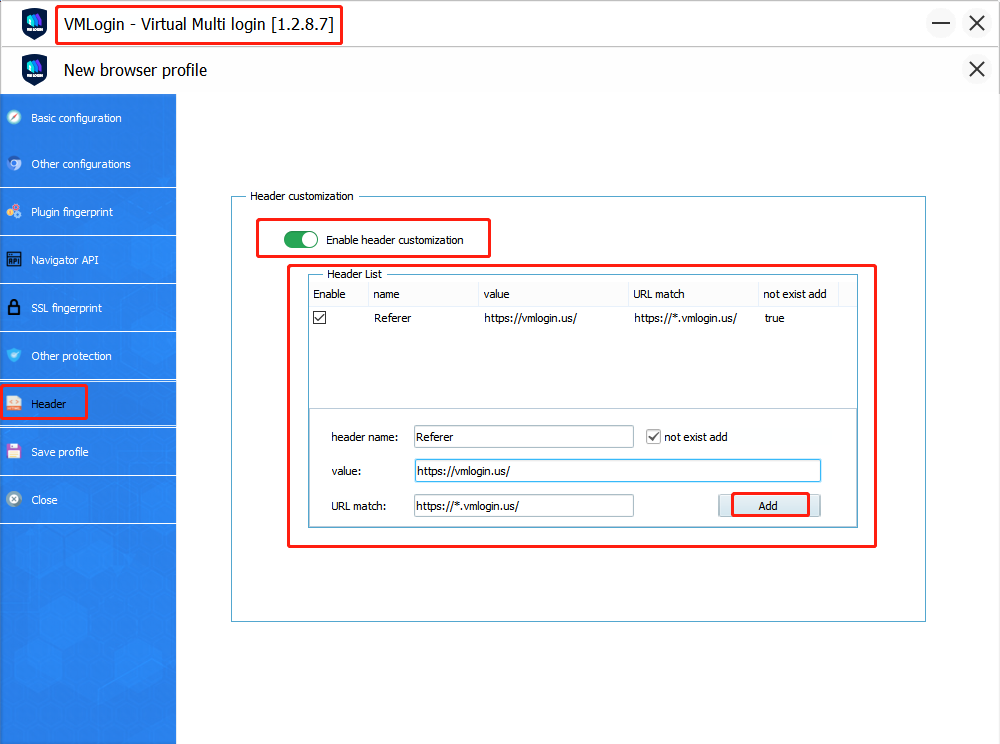The image size is (1000, 744).
Task: Select the Referer row's URL match cell
Action: point(685,318)
